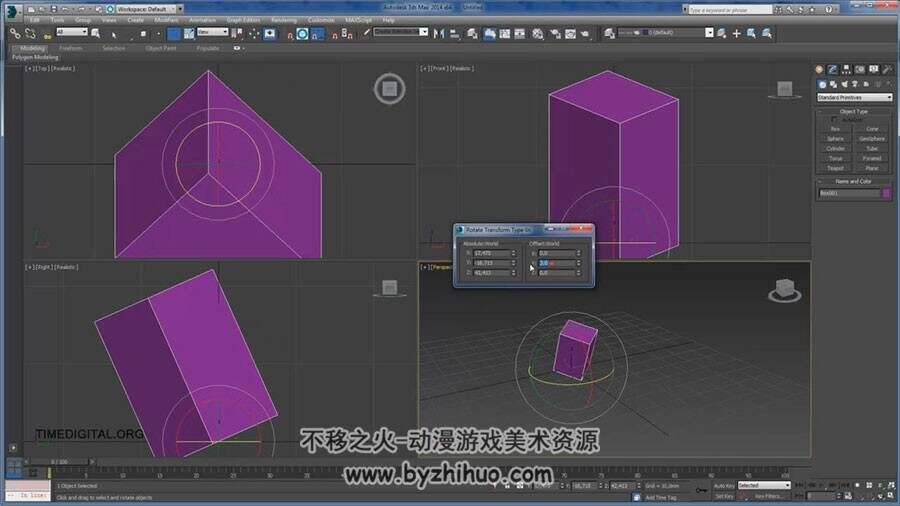Screen dimensions: 900x506
Task: Open the Utilities wrench tab in command panel
Action: click(887, 69)
